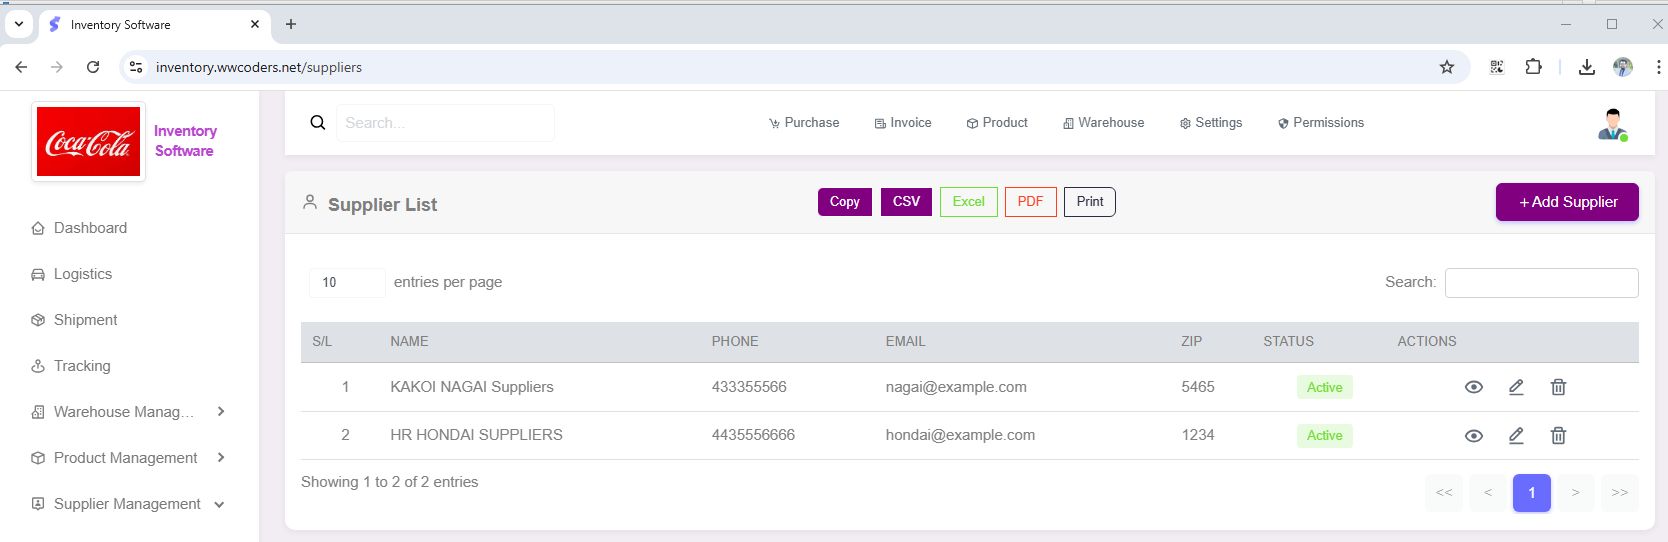Expand the Product Management sidebar menu
Image resolution: width=1668 pixels, height=542 pixels.
tap(128, 458)
